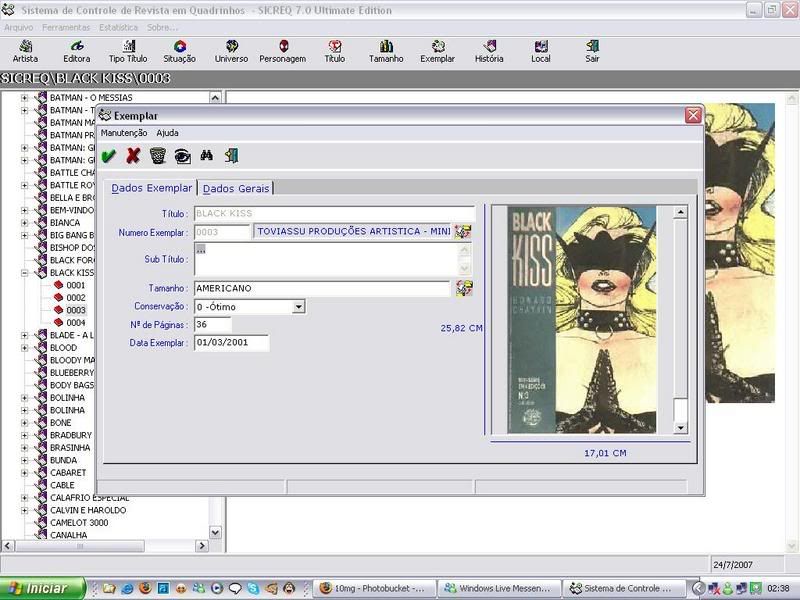The height and width of the screenshot is (600, 800).
Task: Select CABARET in the tree
Action: coord(68,472)
